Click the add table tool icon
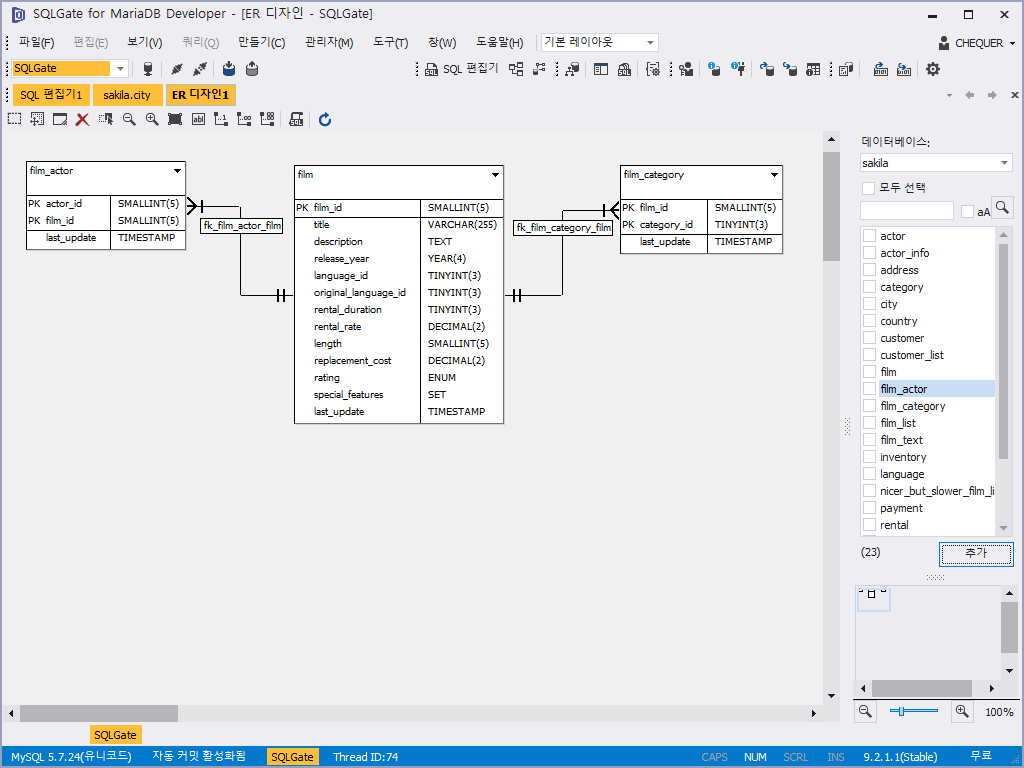 [37, 119]
